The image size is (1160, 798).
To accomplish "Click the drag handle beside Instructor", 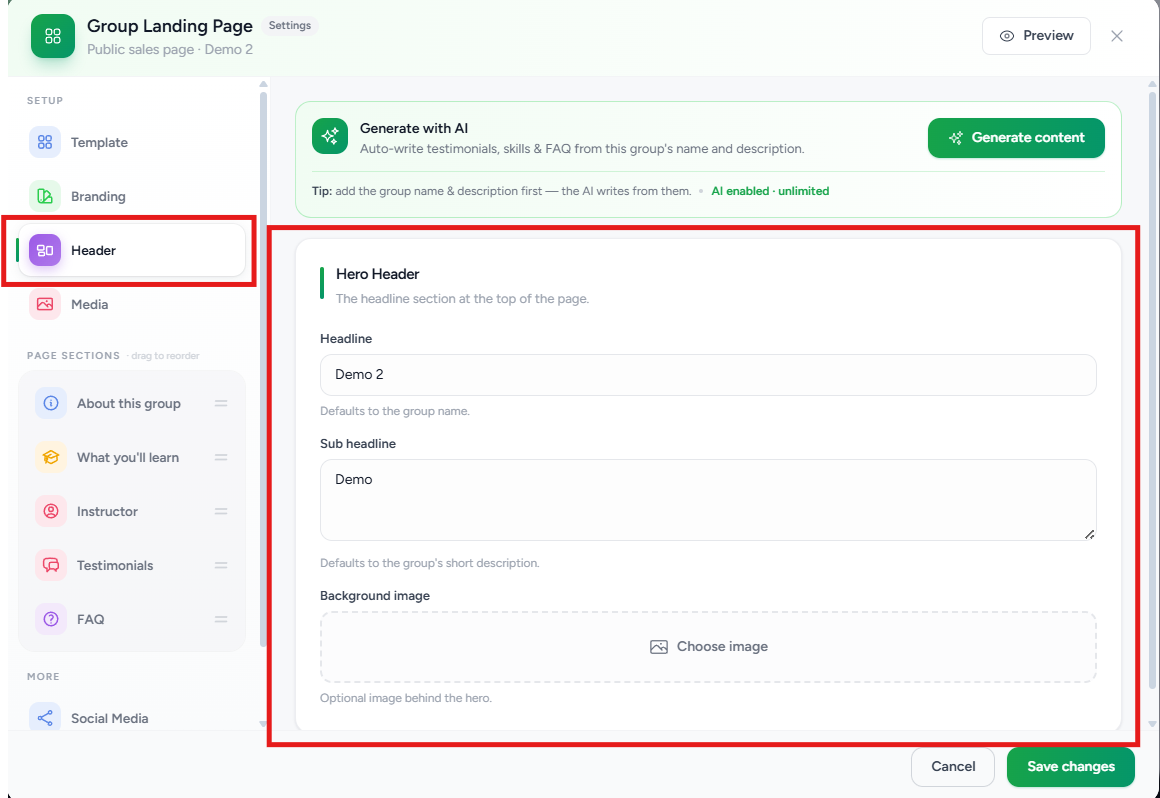I will pyautogui.click(x=220, y=512).
